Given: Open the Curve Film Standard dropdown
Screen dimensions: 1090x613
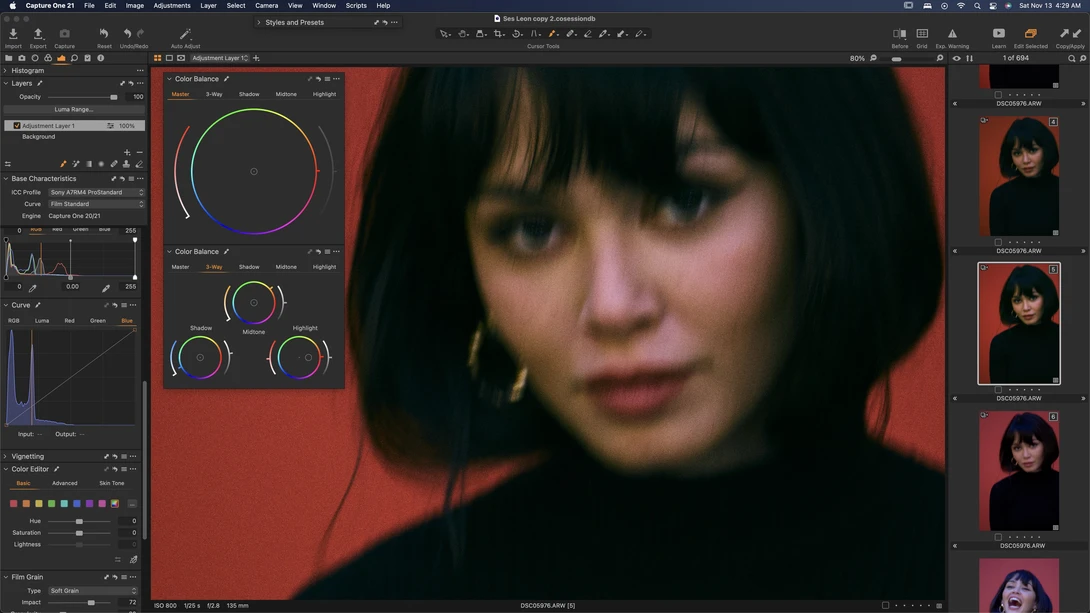Looking at the screenshot, I should (x=97, y=204).
